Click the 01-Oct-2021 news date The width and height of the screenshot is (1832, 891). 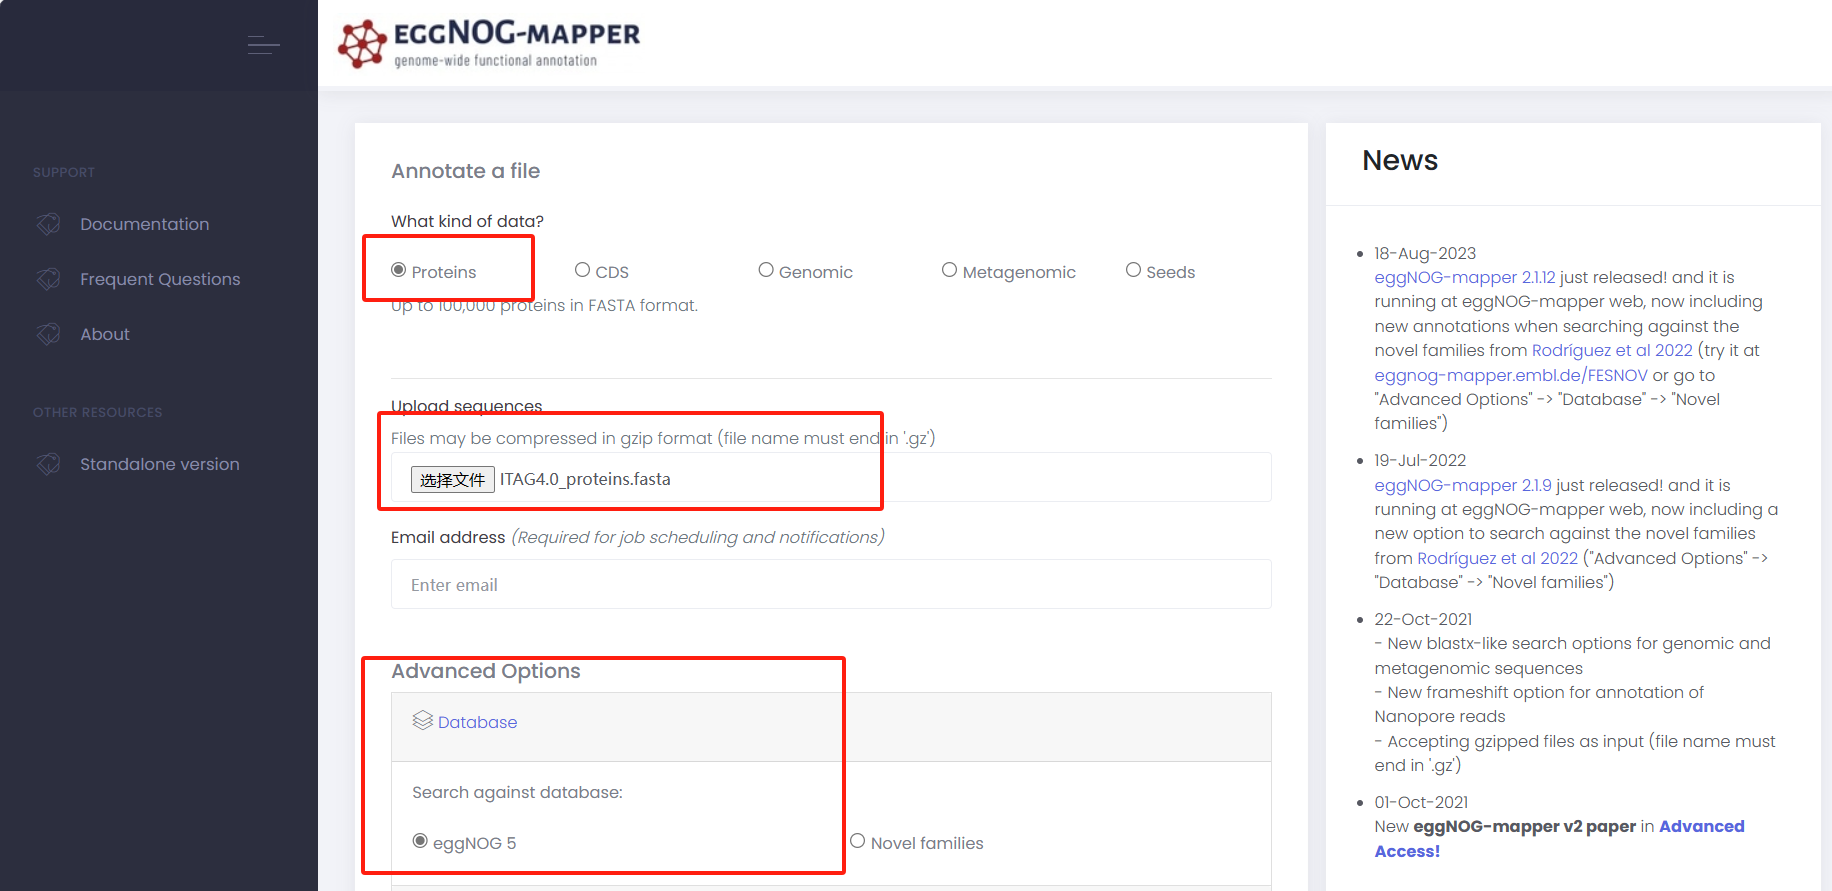point(1421,802)
